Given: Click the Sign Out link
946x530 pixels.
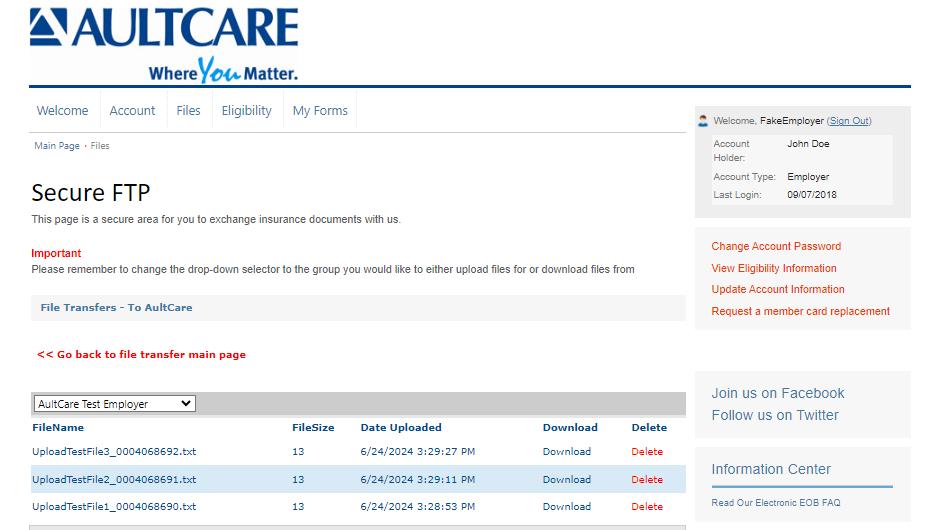Looking at the screenshot, I should click(849, 121).
